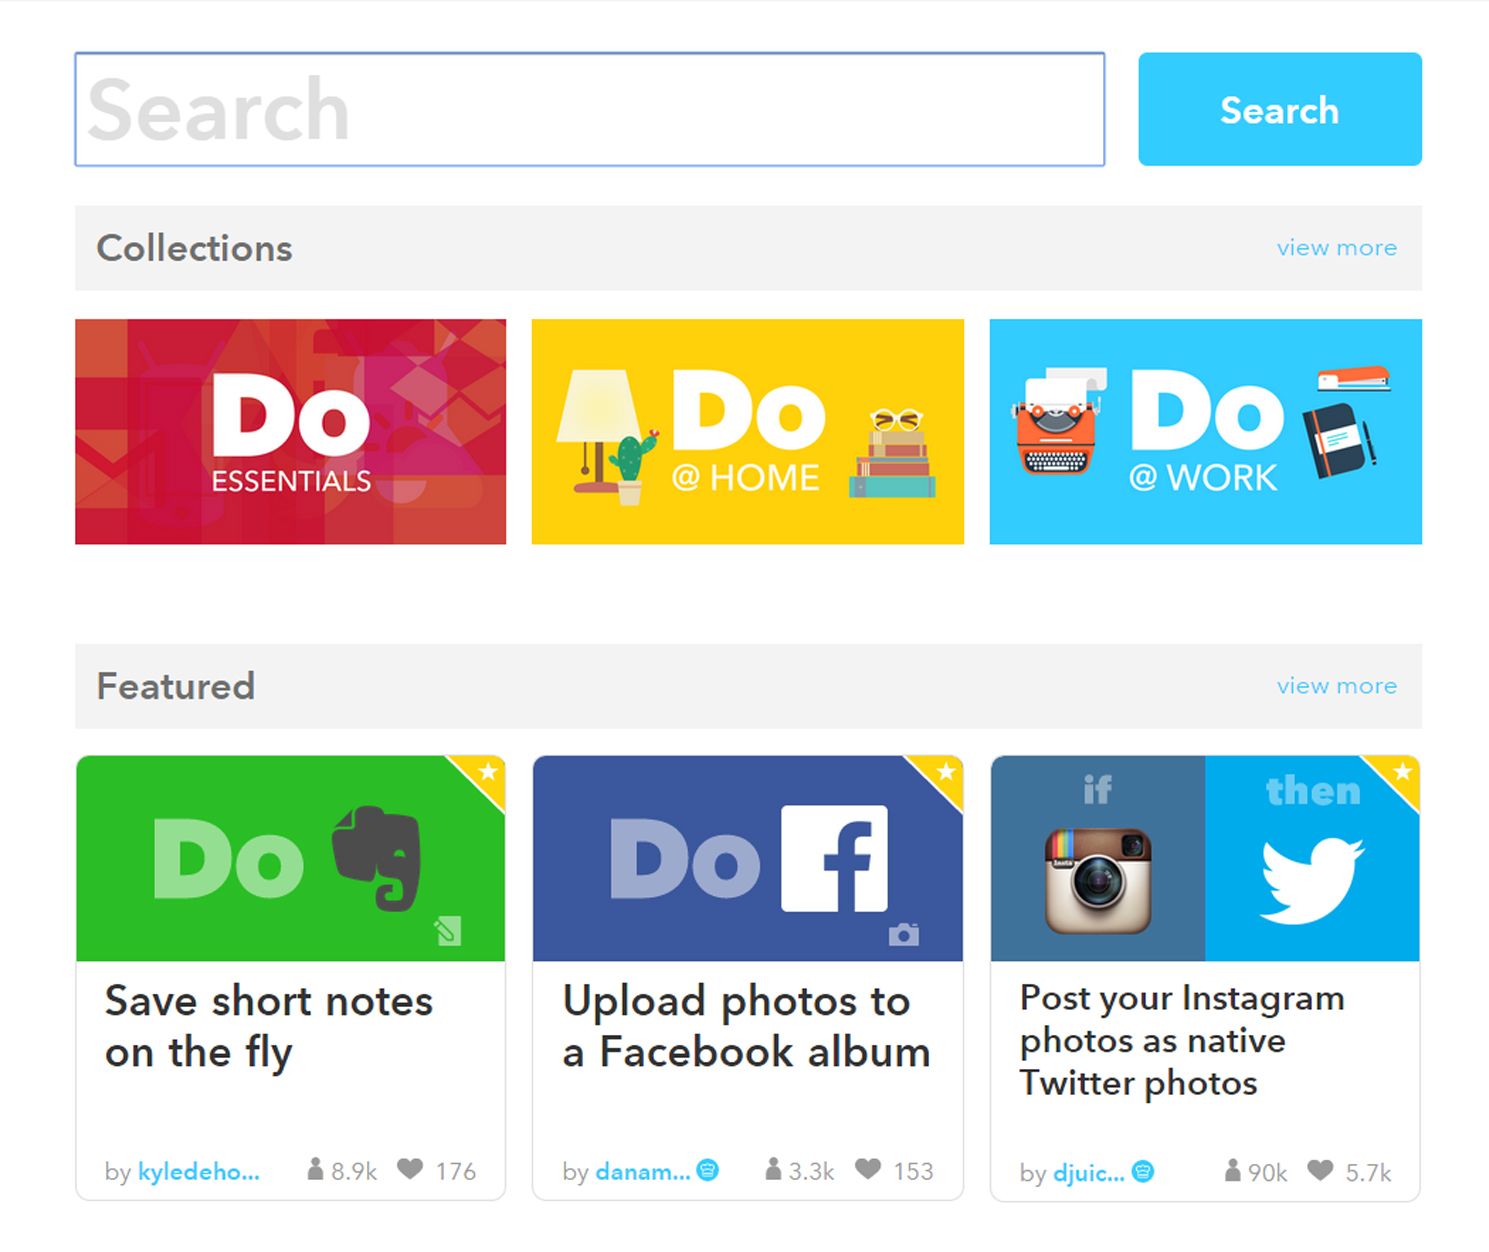Click the typewriter icon in Do @ Work

[x=1059, y=421]
